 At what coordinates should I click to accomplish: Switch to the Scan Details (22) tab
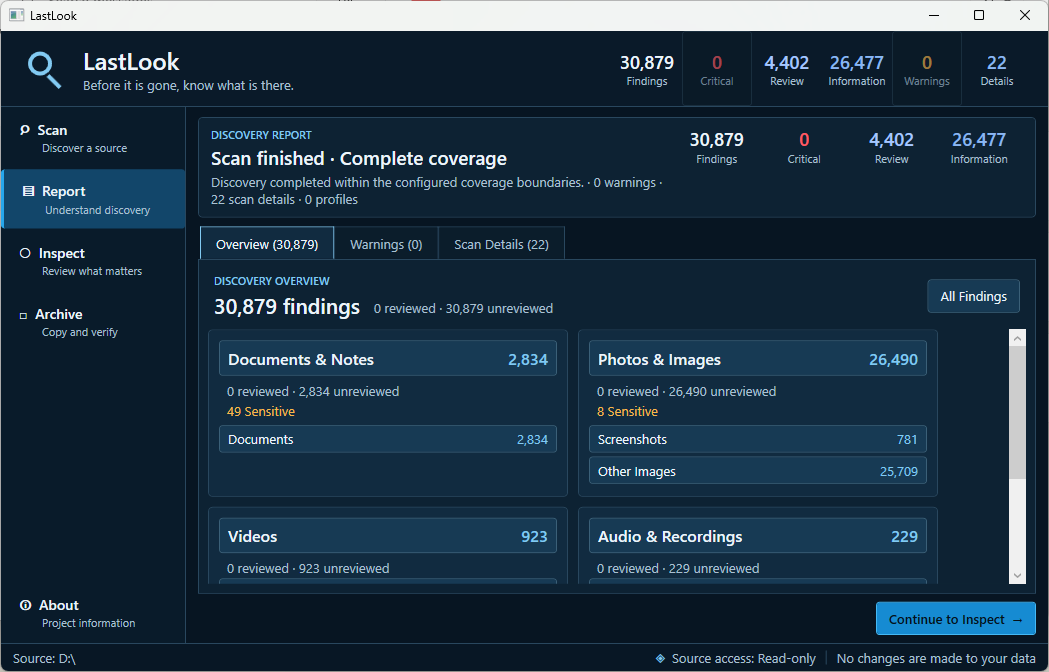(x=501, y=244)
